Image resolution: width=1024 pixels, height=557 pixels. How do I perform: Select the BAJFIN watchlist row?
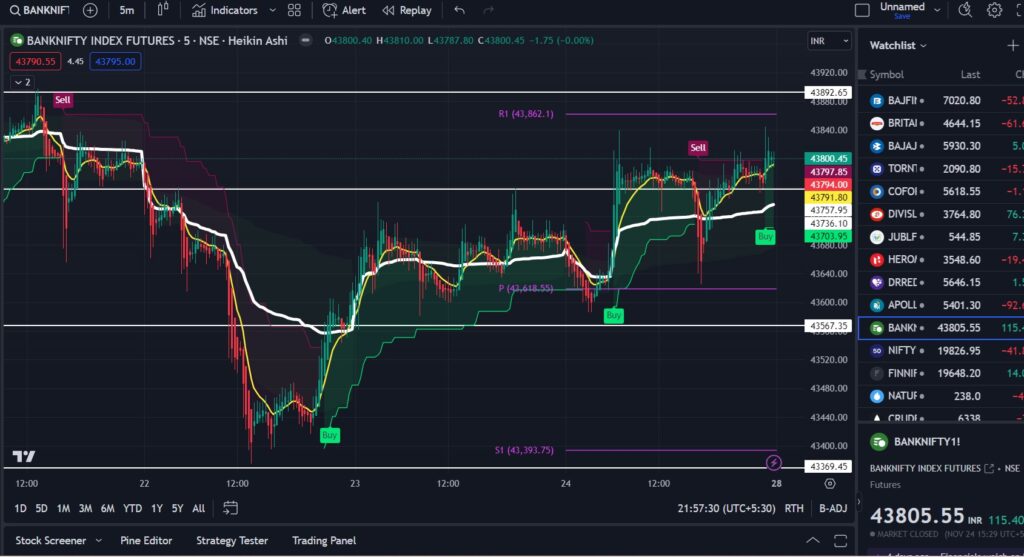coord(940,101)
